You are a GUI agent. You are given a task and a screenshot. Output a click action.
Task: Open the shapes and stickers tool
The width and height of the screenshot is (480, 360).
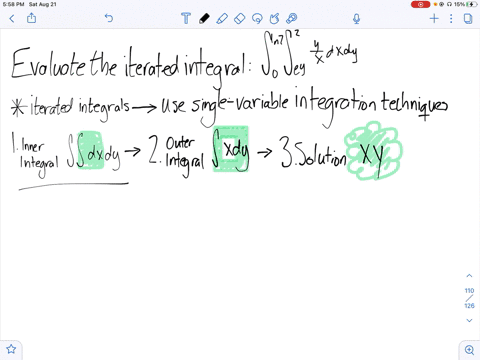(274, 18)
